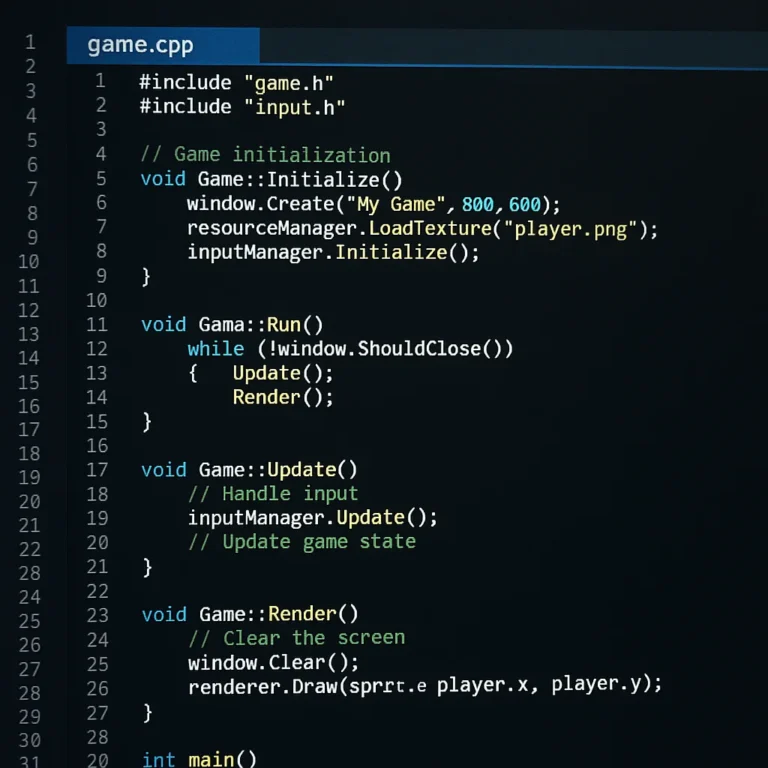This screenshot has width=768, height=768.
Task: Click the "// Handle input" comment
Action: click(x=273, y=493)
